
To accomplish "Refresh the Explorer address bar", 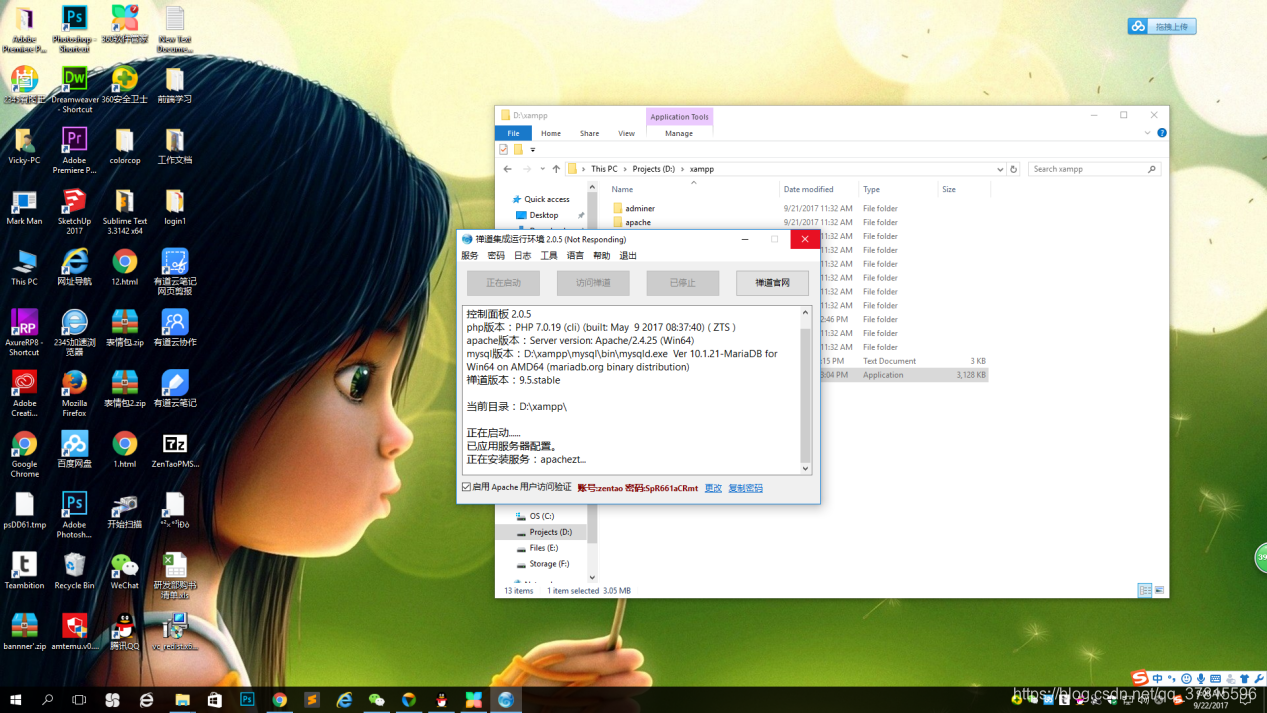I will [1013, 169].
